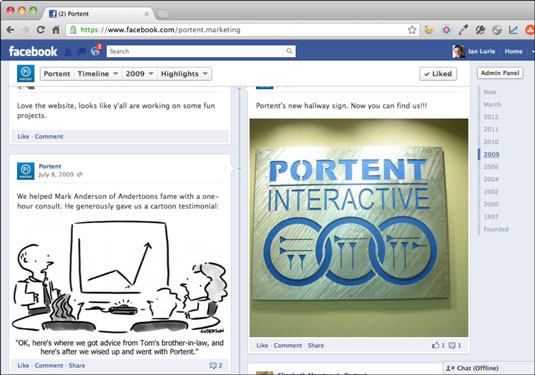Select 2009 on timeline scrubber
Viewport: 535px width, 375px height.
point(491,154)
